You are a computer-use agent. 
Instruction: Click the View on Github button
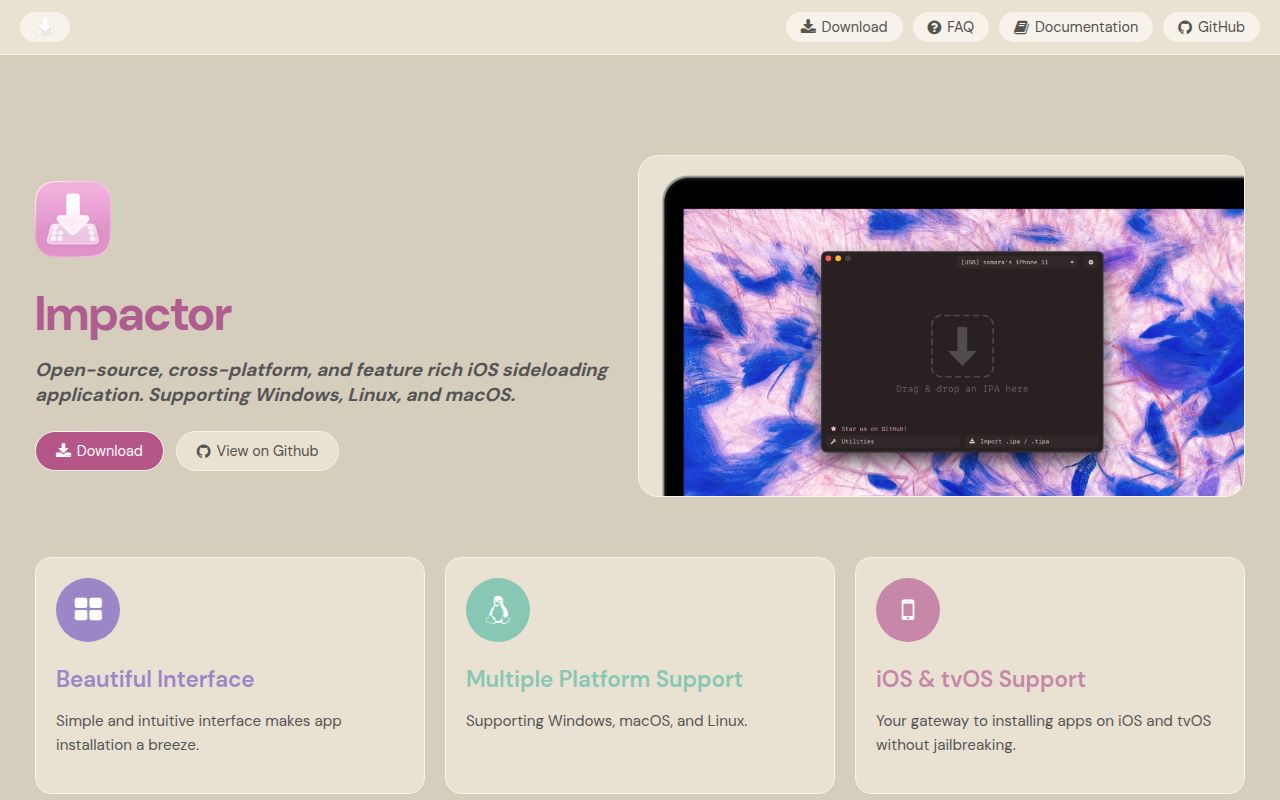[257, 451]
